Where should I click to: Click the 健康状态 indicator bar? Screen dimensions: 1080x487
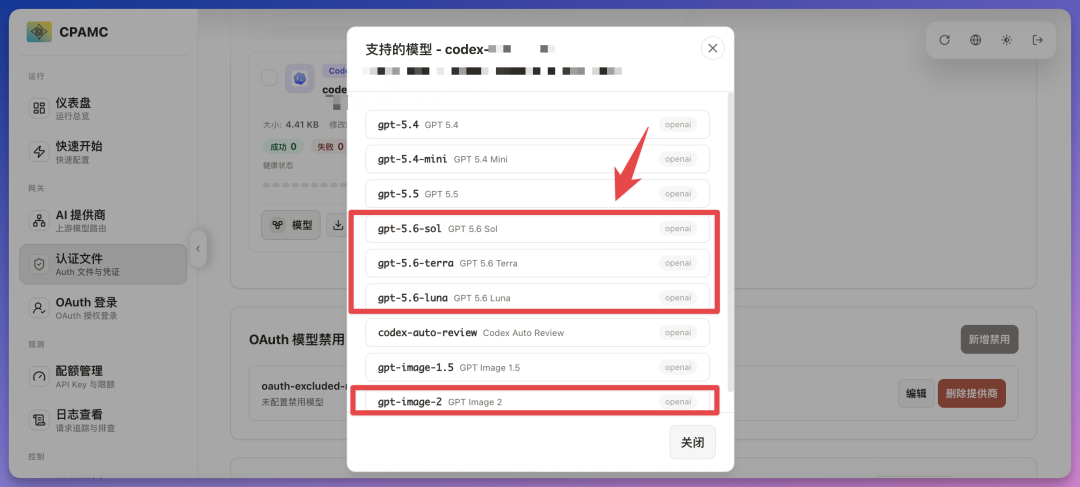(304, 185)
